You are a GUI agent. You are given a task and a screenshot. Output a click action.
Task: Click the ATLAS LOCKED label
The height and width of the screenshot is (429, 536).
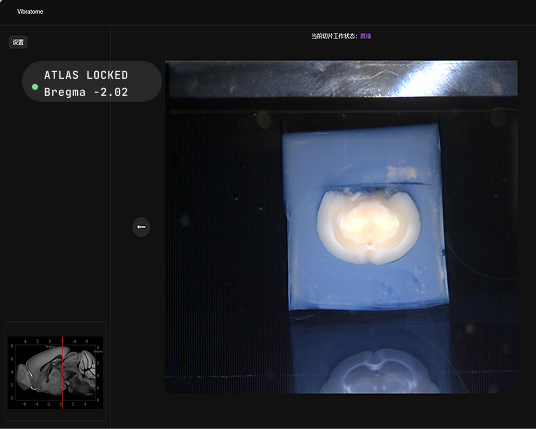click(x=86, y=75)
